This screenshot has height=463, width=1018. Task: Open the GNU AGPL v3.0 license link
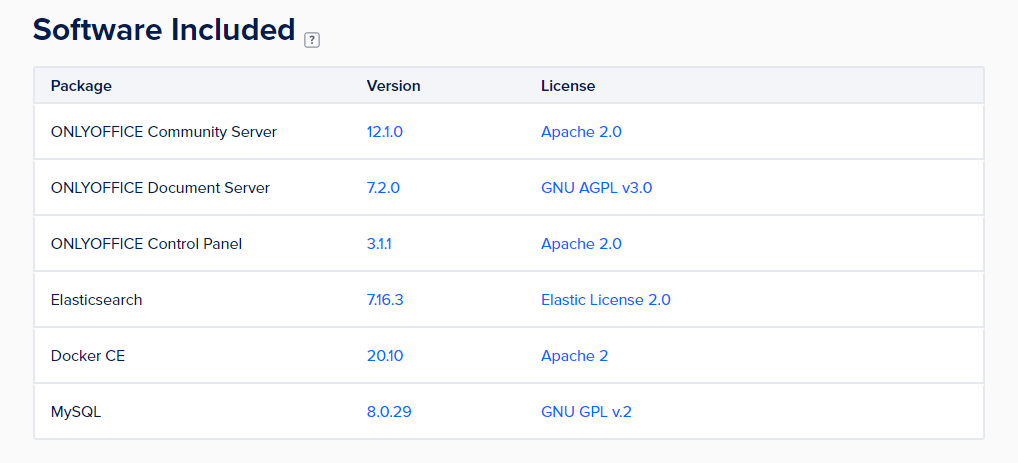click(597, 188)
